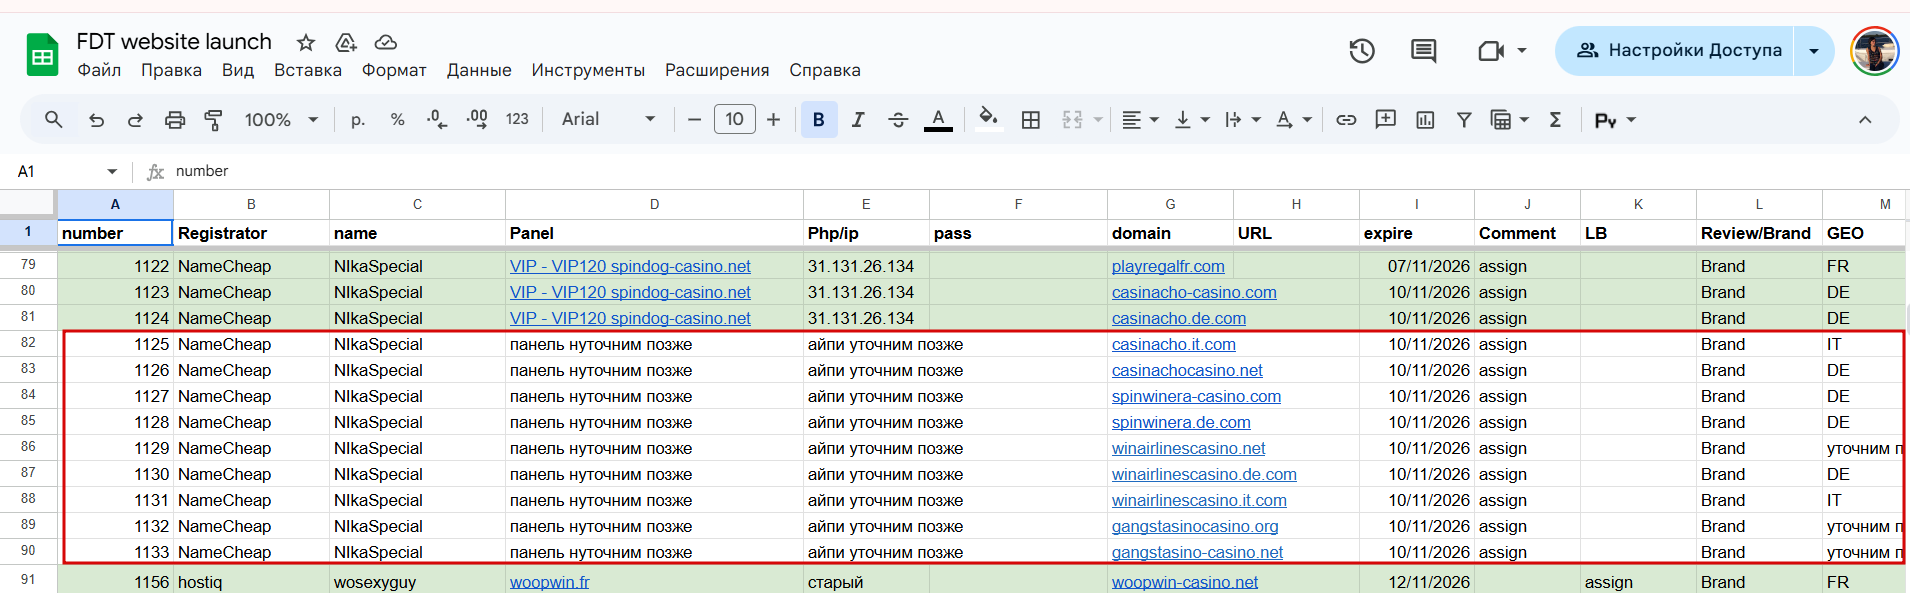The height and width of the screenshot is (593, 1910).
Task: Open the Данные menu
Action: [479, 70]
